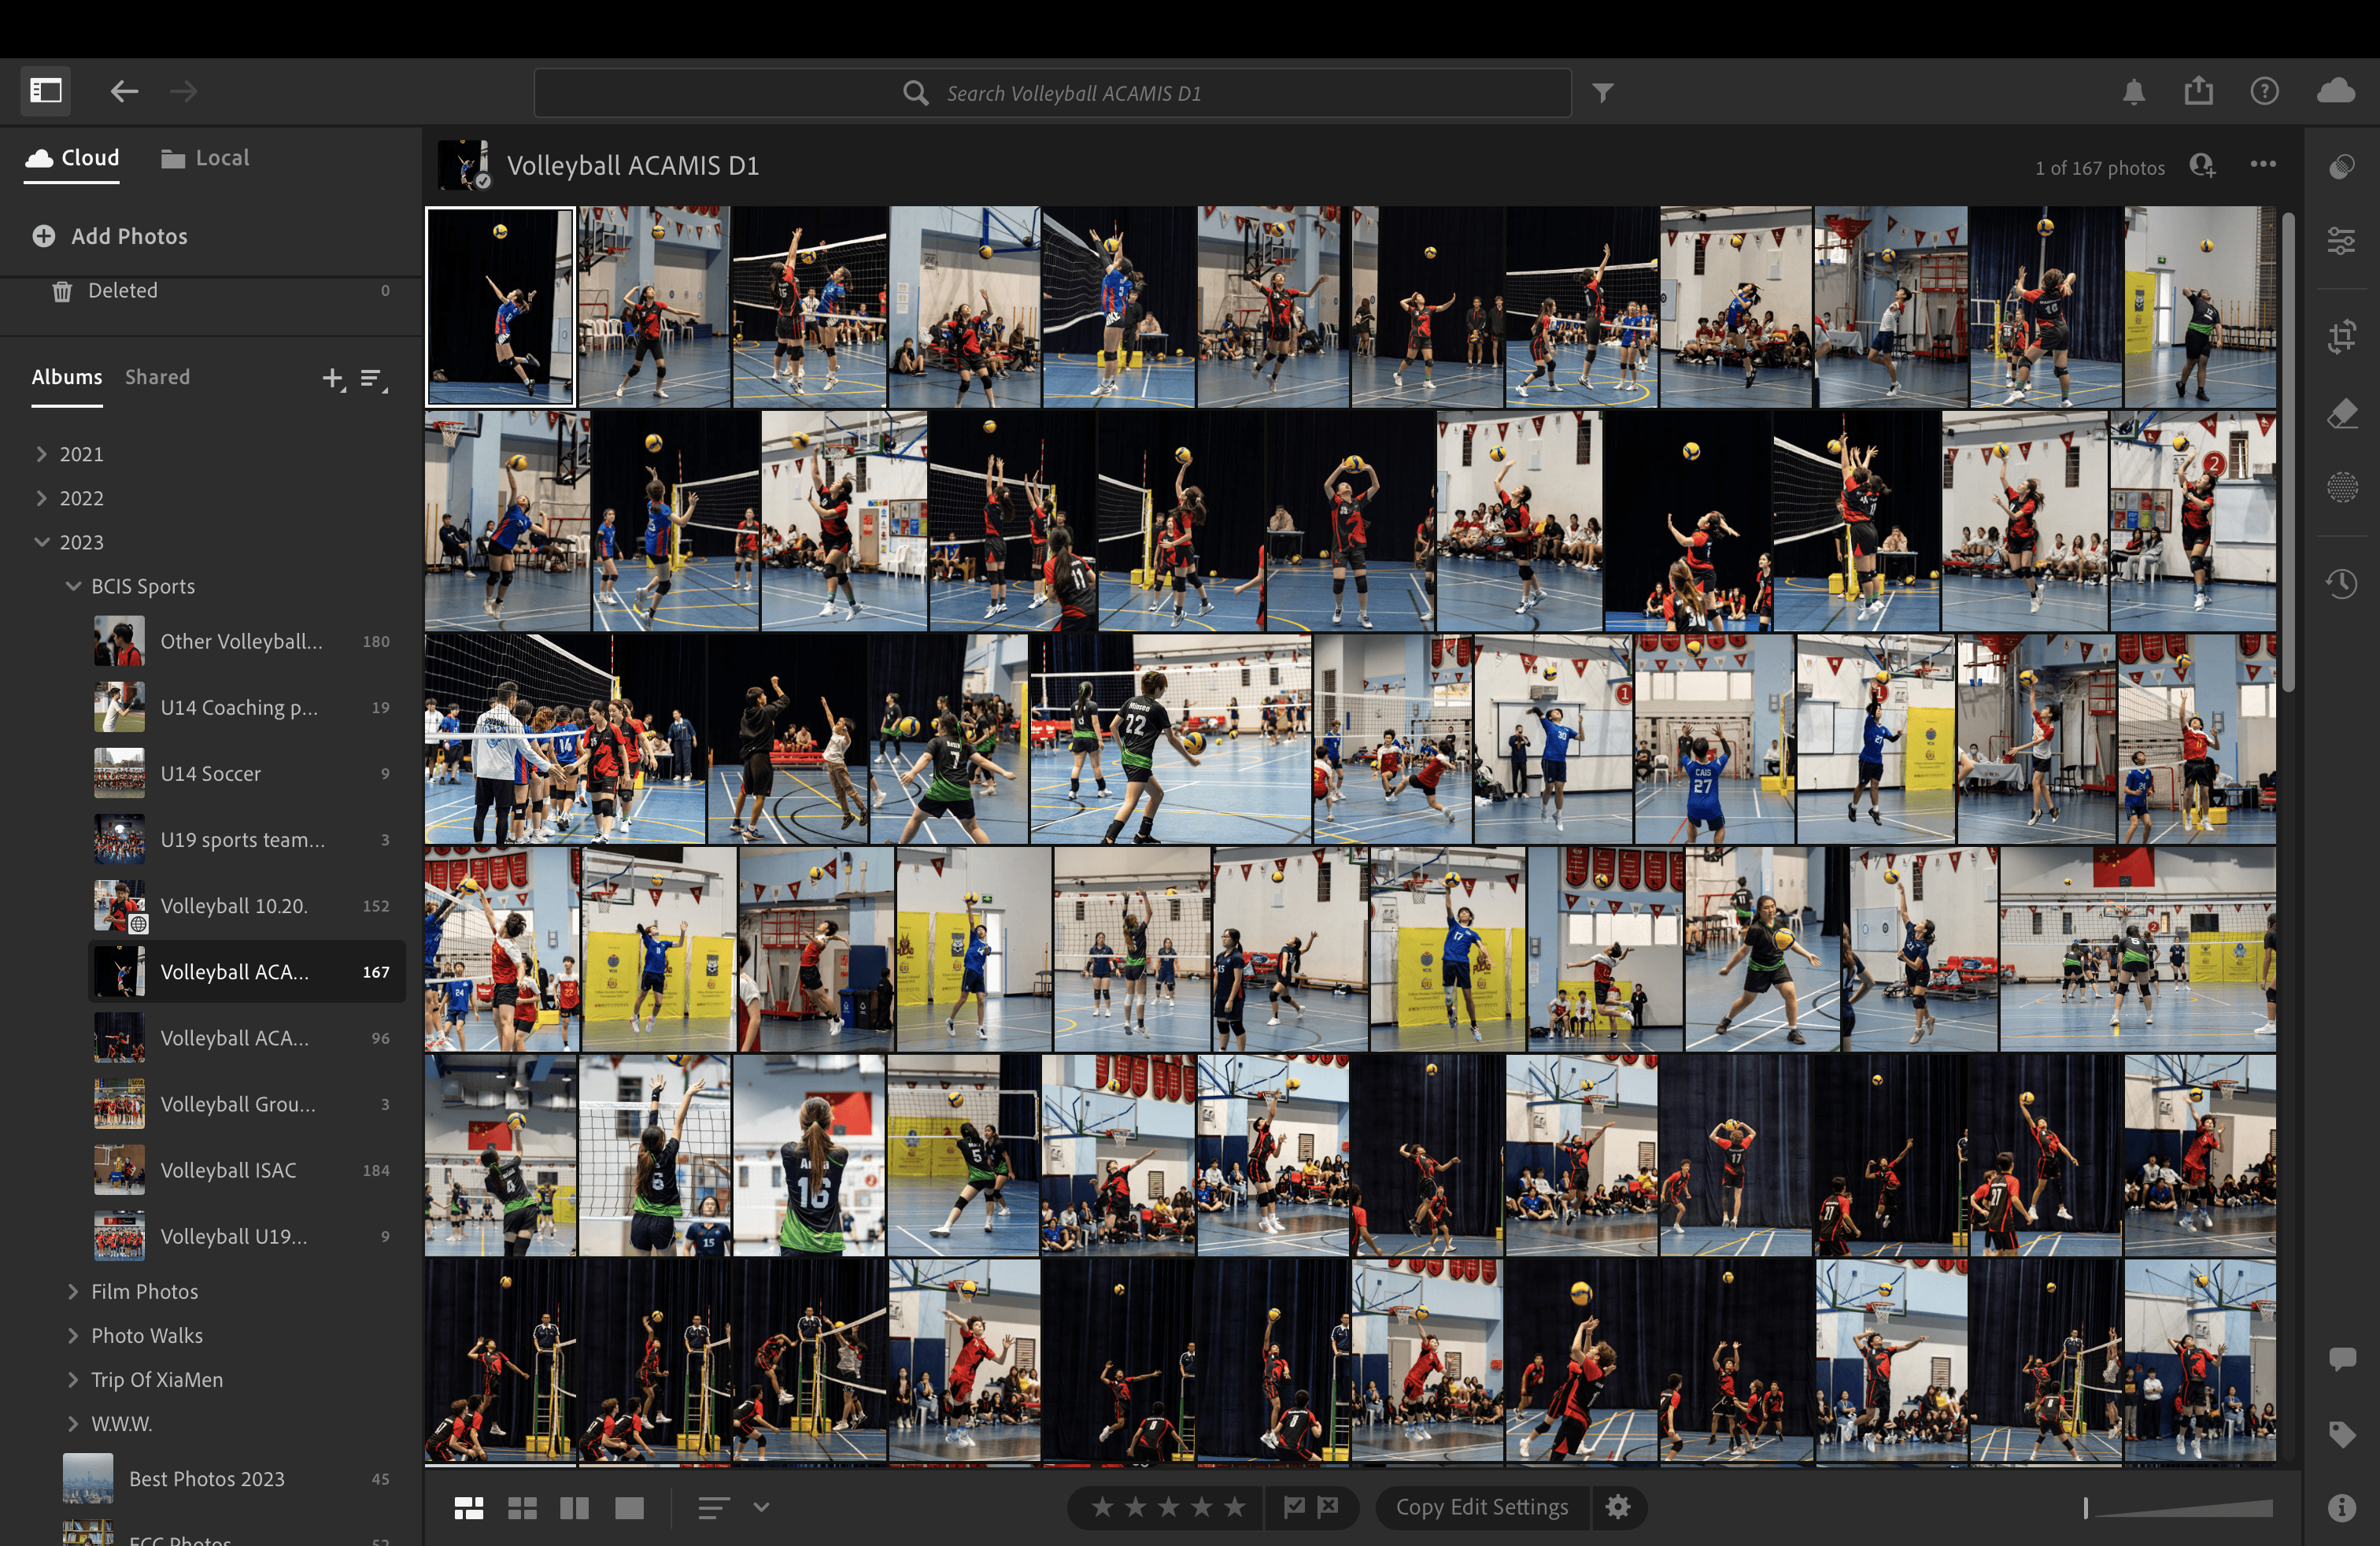
Task: Click the thumbnail size slider
Action: (2180, 1508)
